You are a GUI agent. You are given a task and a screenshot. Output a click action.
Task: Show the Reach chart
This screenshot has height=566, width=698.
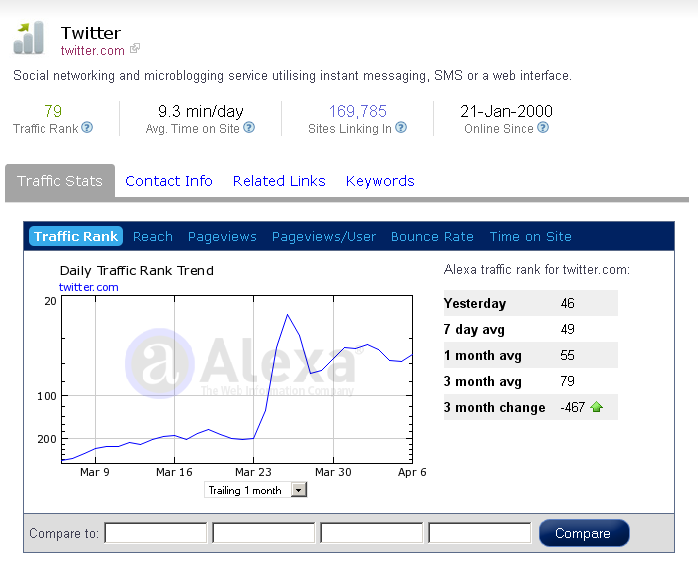(x=153, y=236)
